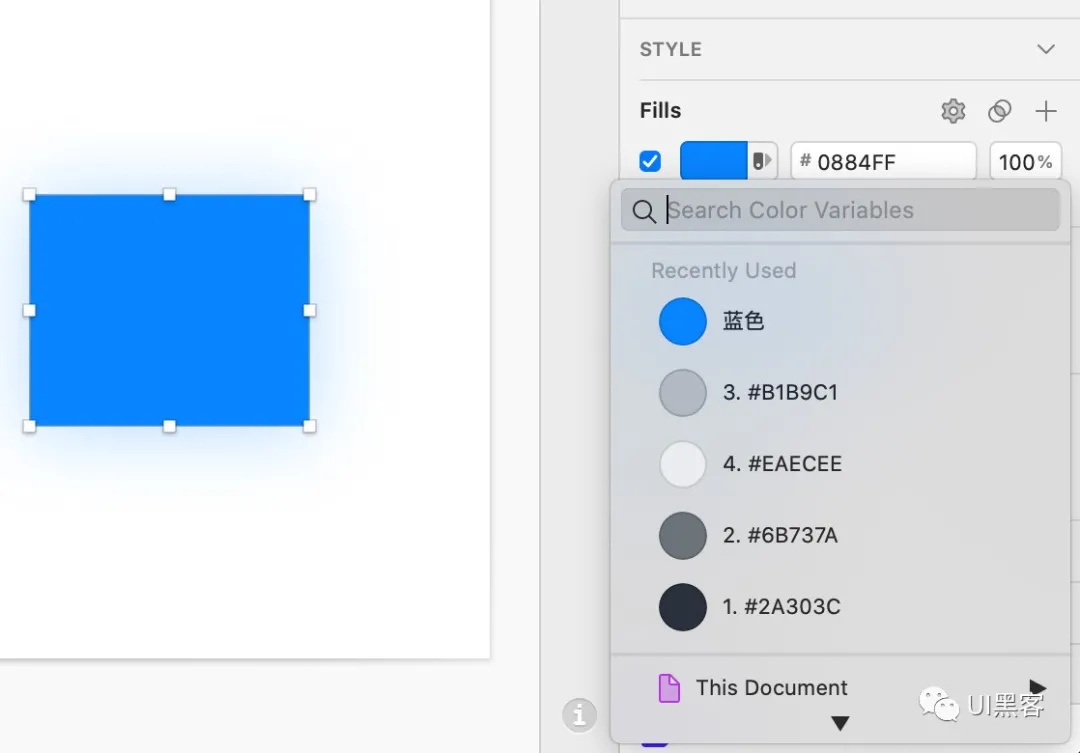This screenshot has height=753, width=1080.
Task: Open fill settings gear icon
Action: tap(953, 111)
